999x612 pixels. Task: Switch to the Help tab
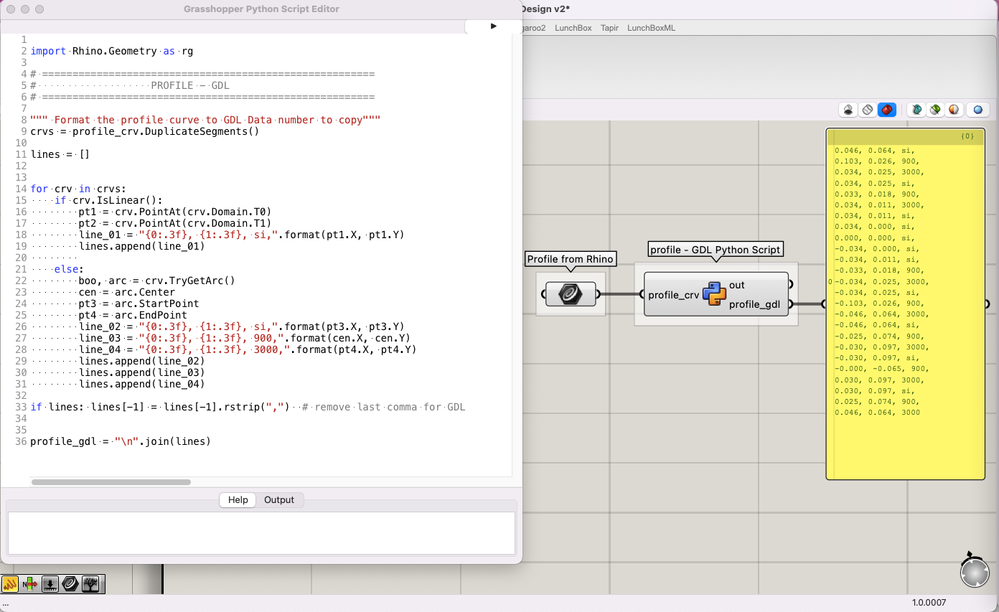click(x=238, y=500)
